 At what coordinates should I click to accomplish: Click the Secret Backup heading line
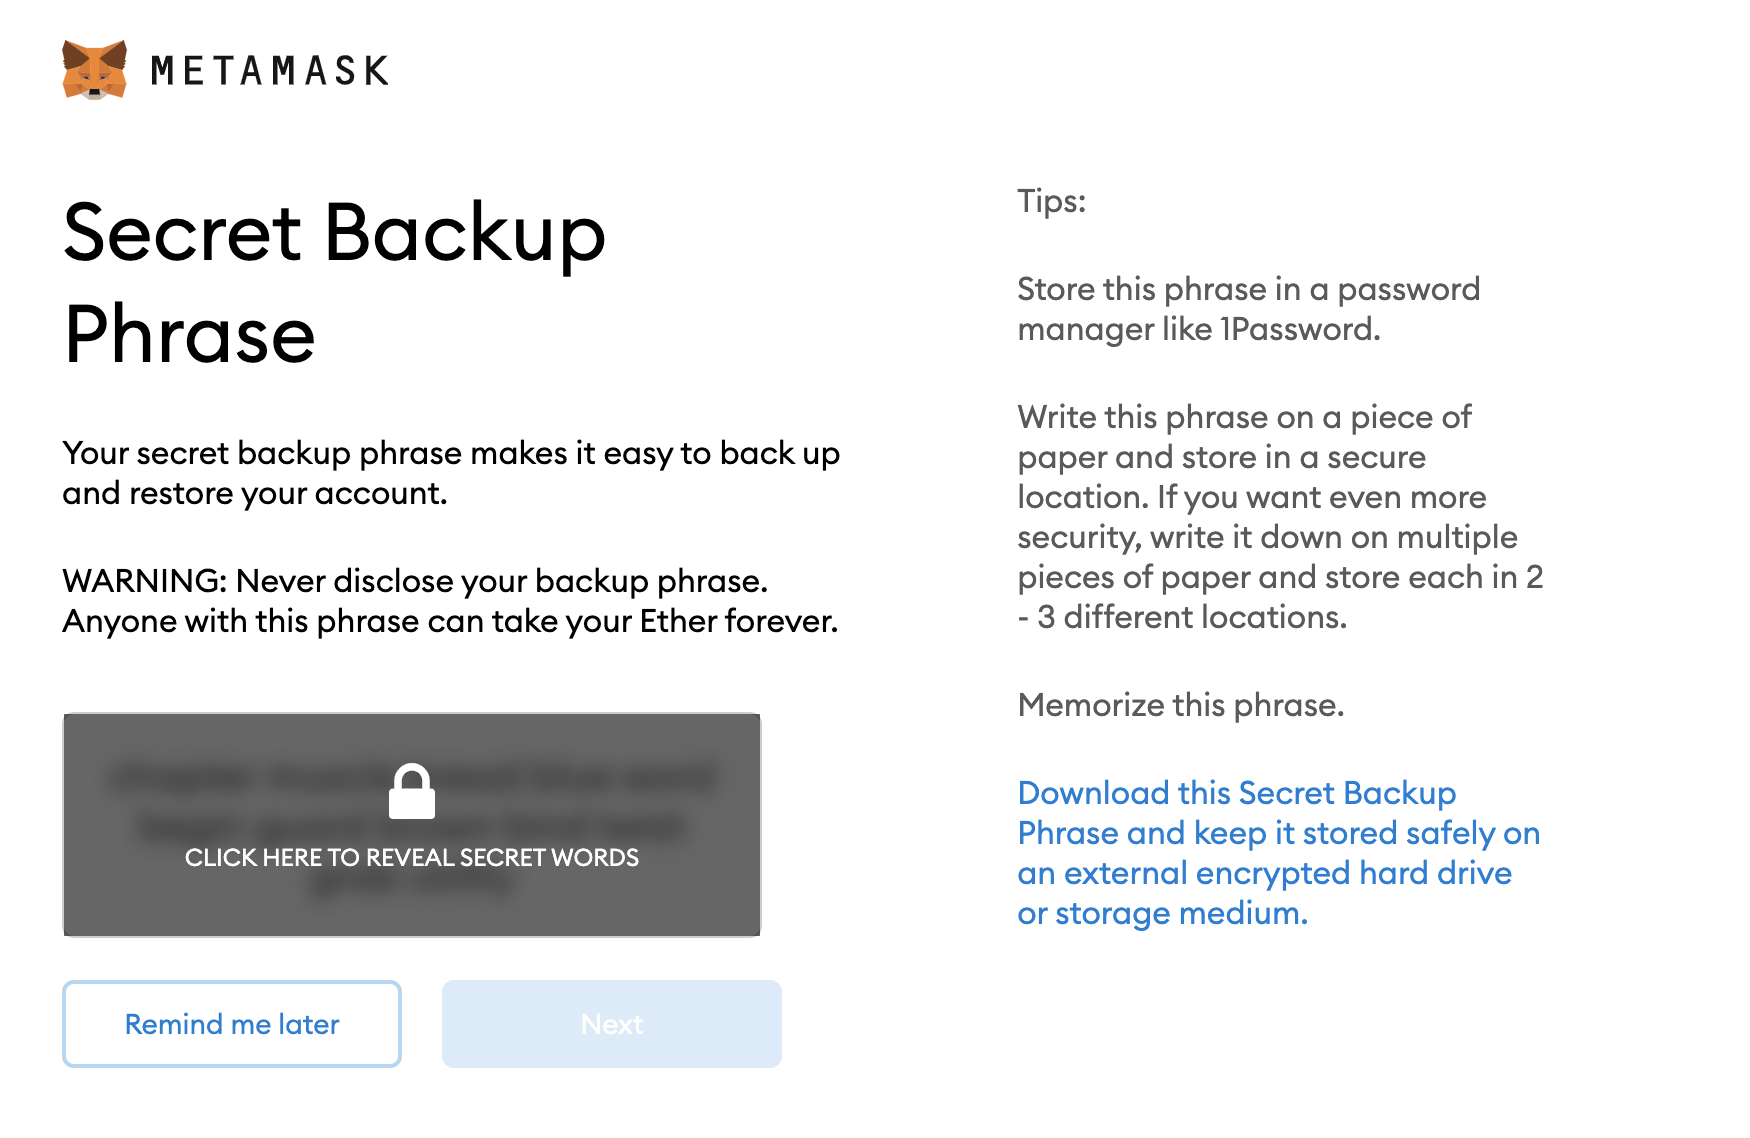334,233
